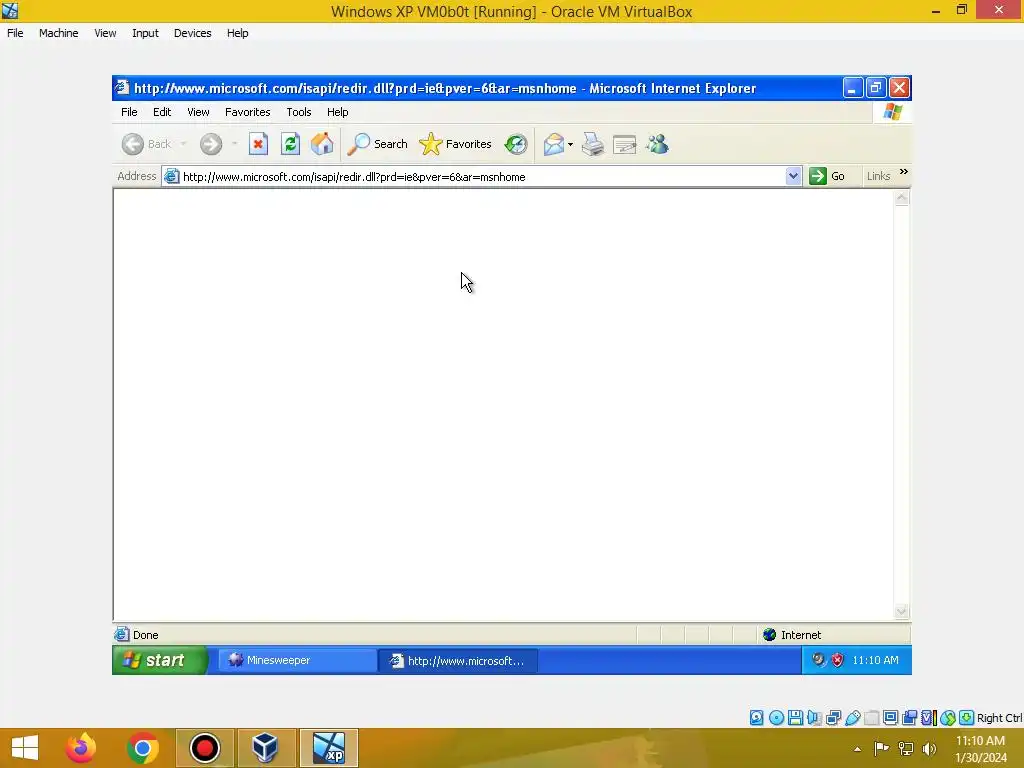Open the History icon in toolbar
The width and height of the screenshot is (1024, 768).
[x=516, y=144]
